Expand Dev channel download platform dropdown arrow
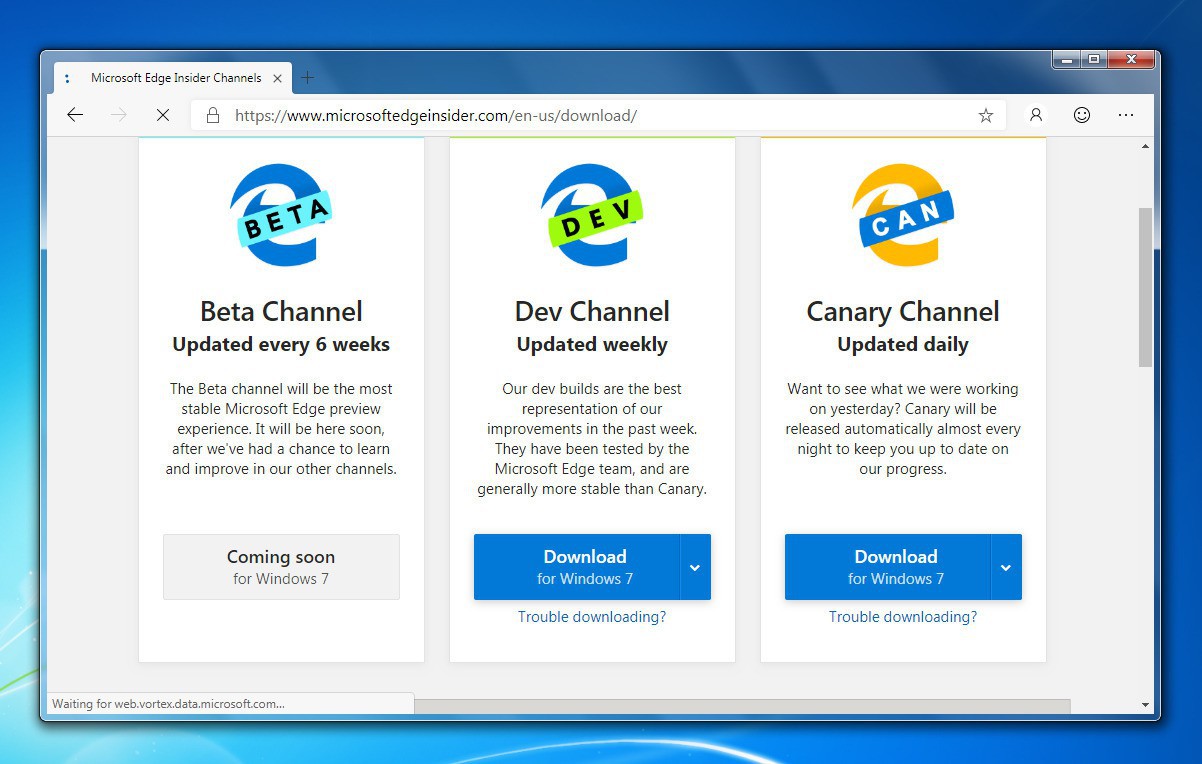1202x764 pixels. point(695,567)
